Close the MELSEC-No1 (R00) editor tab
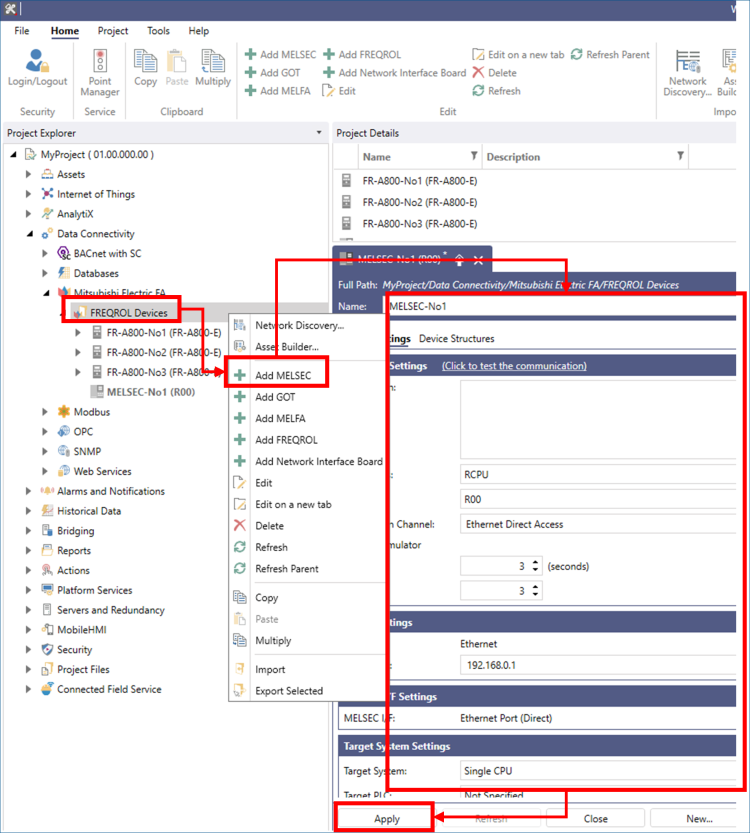Screen dimensions: 750x833 [478, 260]
